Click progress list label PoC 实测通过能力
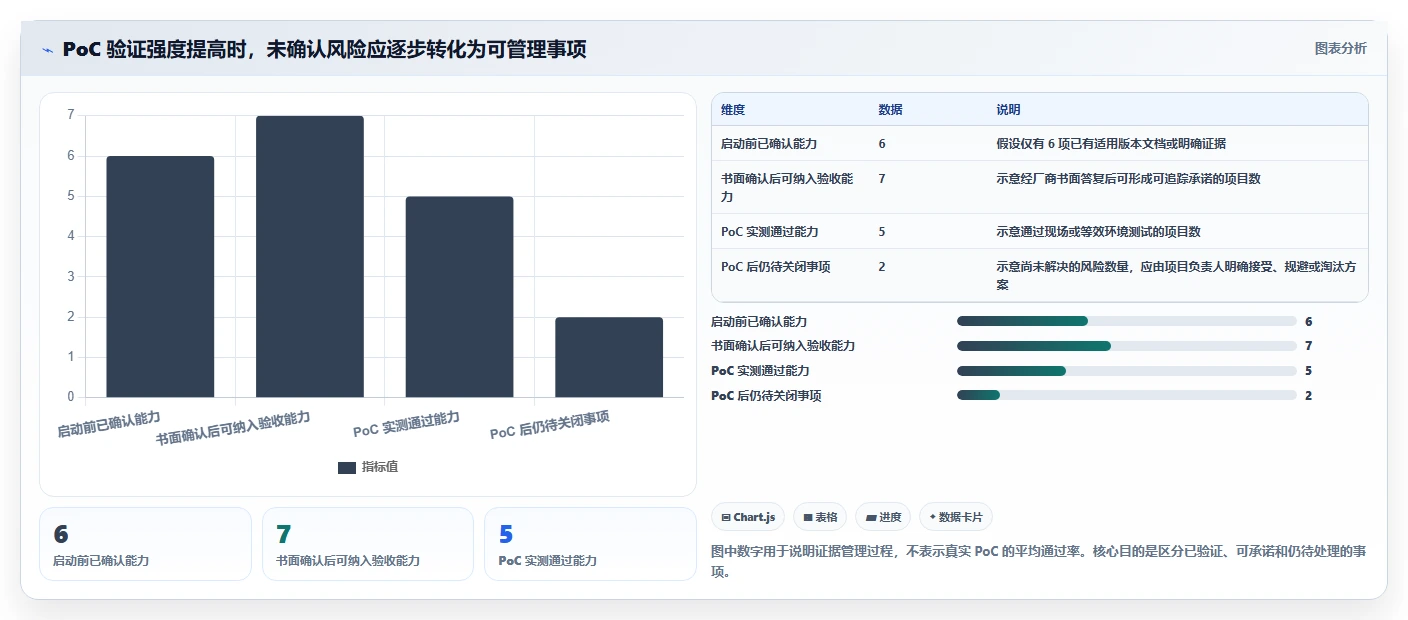The width and height of the screenshot is (1408, 620). [760, 371]
